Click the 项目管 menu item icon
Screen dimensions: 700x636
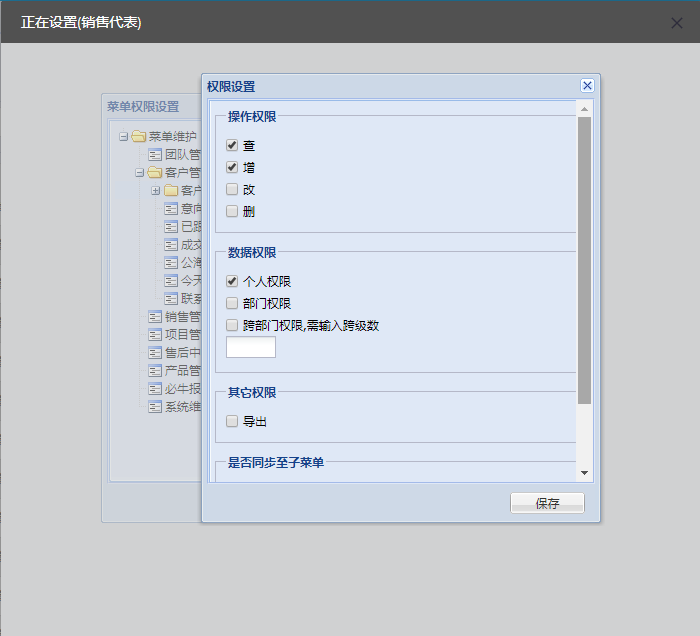(155, 335)
